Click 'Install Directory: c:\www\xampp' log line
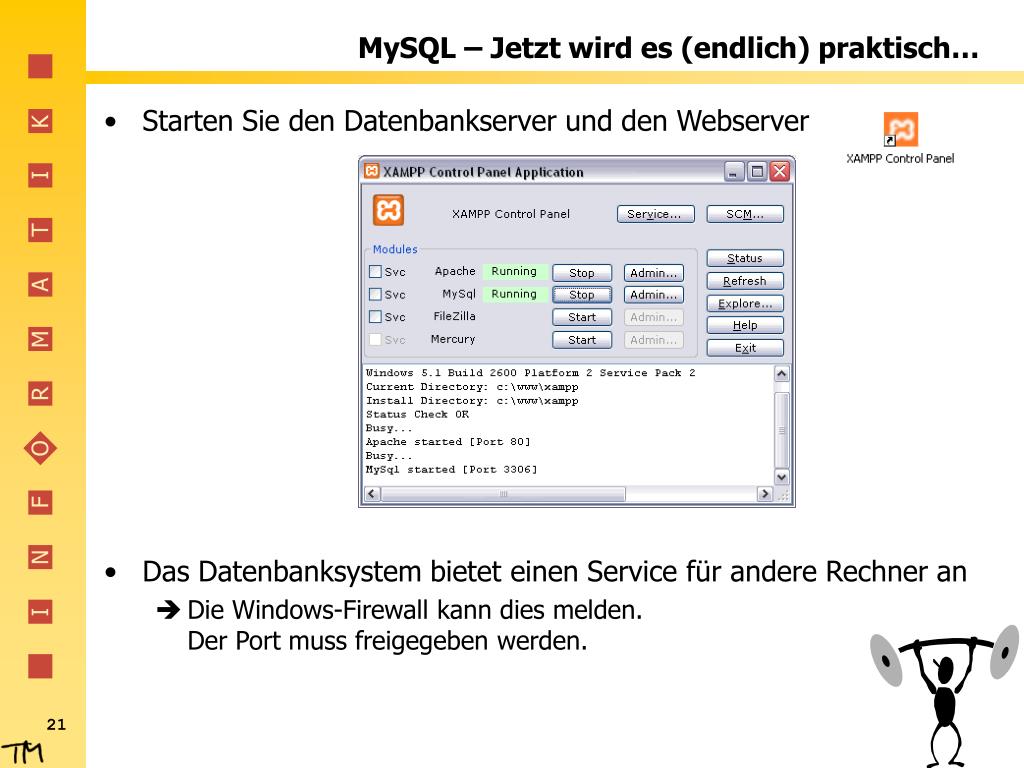Viewport: 1024px width, 768px height. [472, 400]
